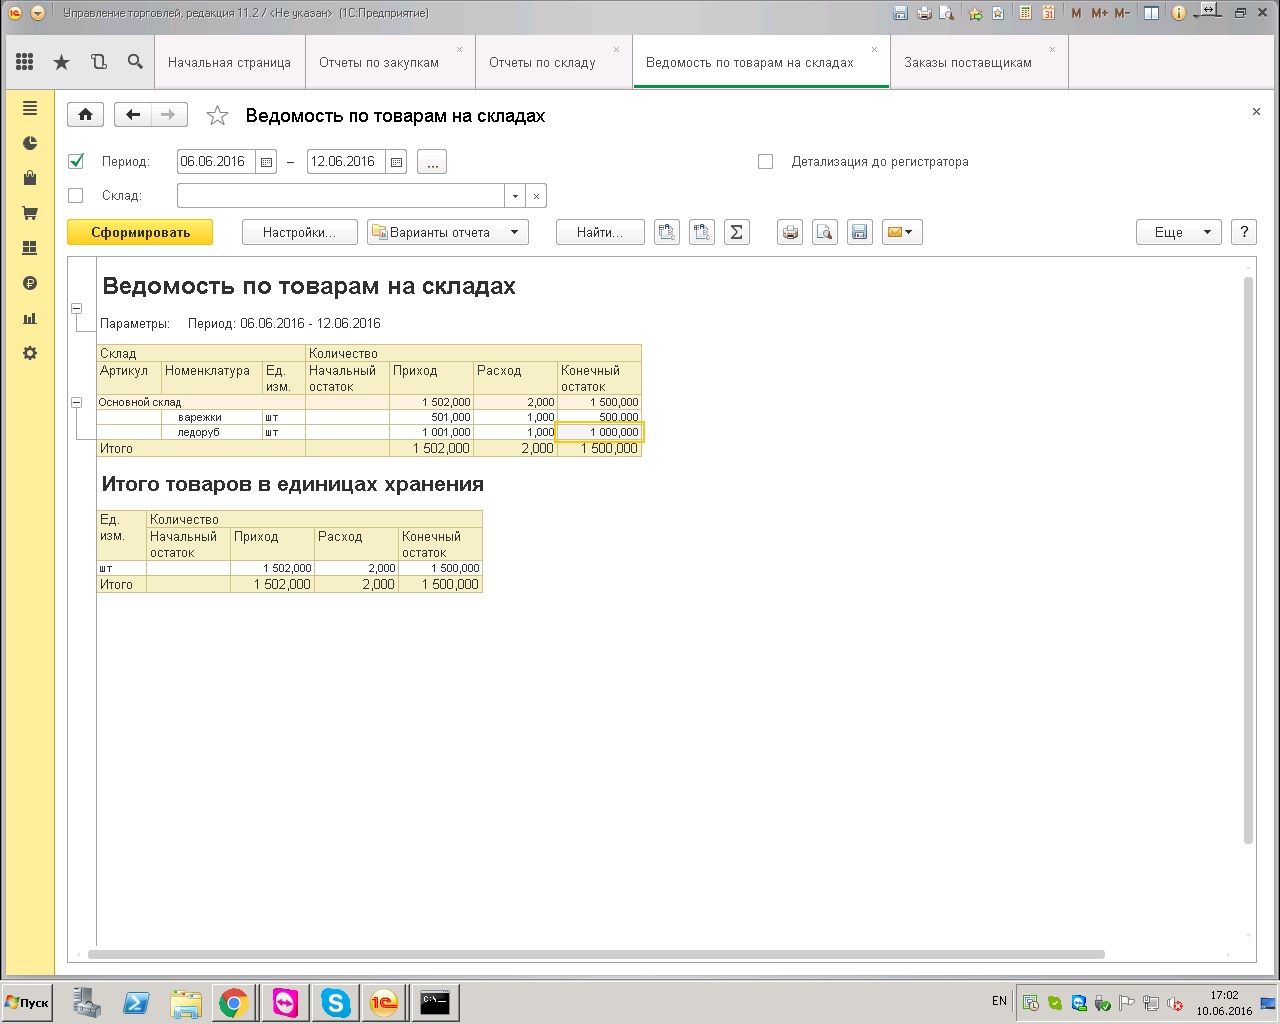
Task: Open favorites star in top panel
Action: click(61, 62)
